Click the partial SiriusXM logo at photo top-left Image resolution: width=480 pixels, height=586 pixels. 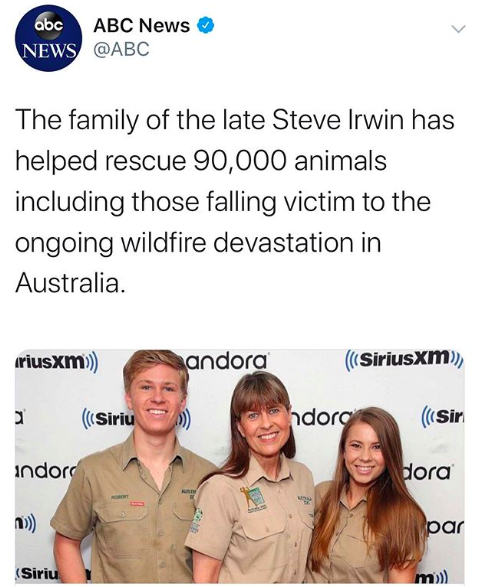pos(57,362)
